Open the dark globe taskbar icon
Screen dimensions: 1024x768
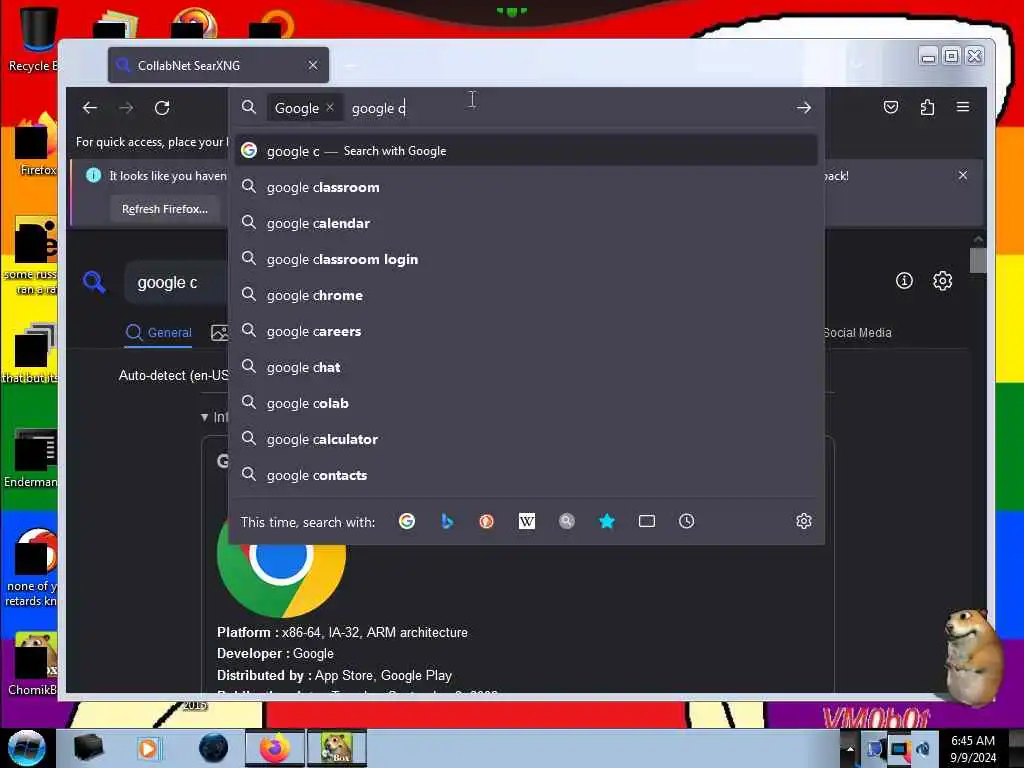(x=213, y=748)
